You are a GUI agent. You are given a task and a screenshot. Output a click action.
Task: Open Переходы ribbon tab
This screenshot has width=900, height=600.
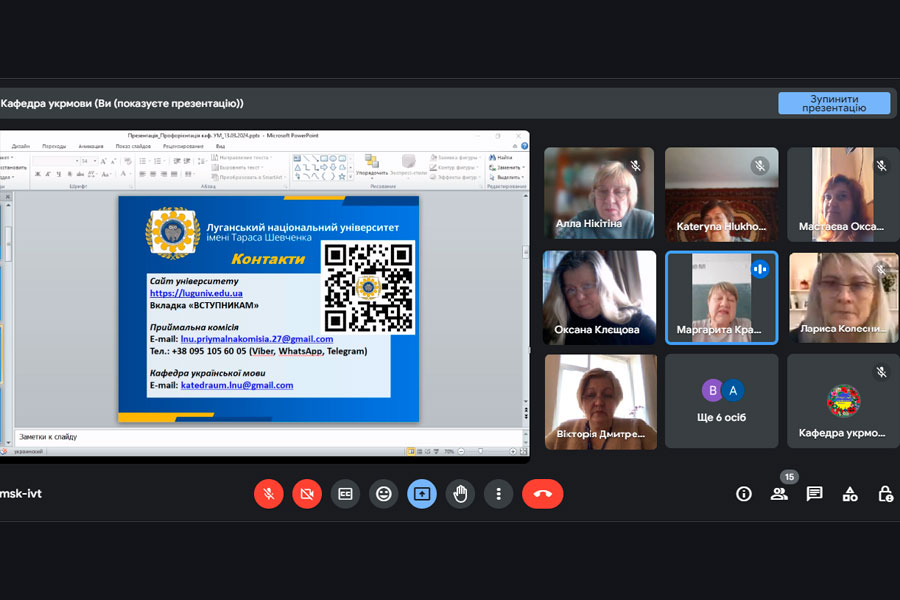click(54, 146)
